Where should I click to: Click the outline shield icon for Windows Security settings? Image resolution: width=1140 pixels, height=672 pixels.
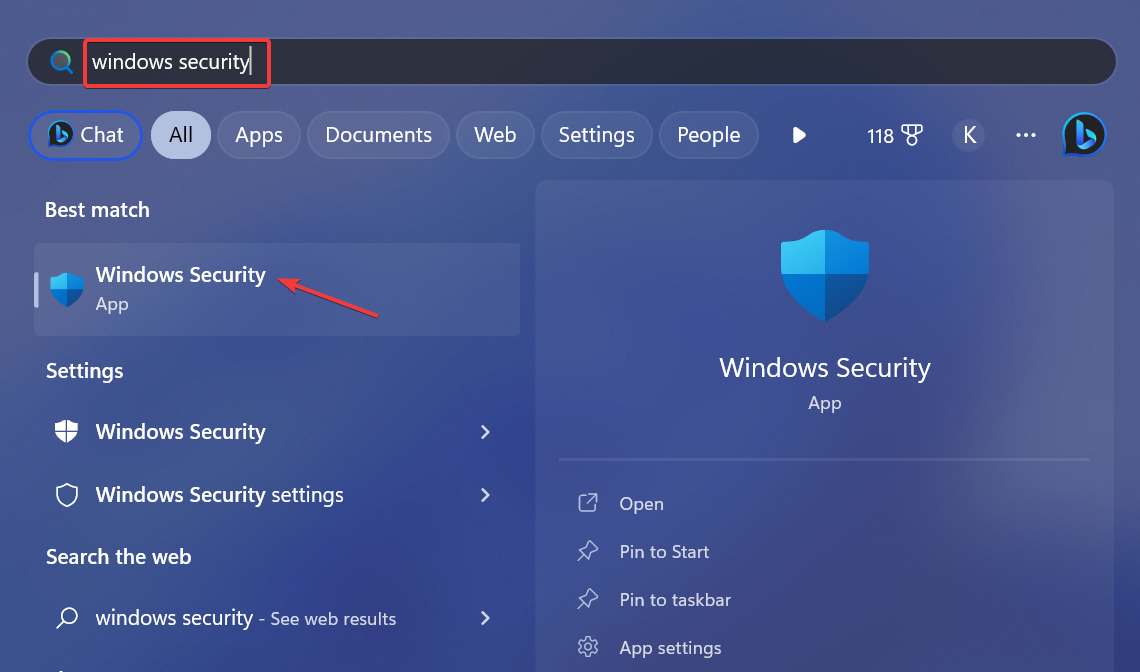tap(67, 495)
